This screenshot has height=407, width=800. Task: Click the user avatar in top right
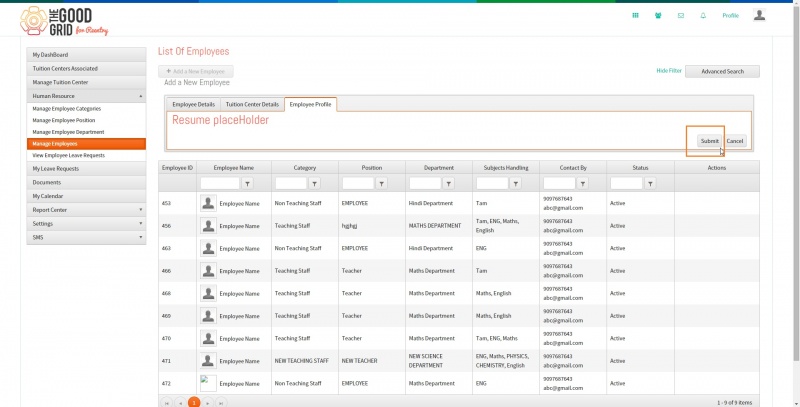tap(759, 15)
